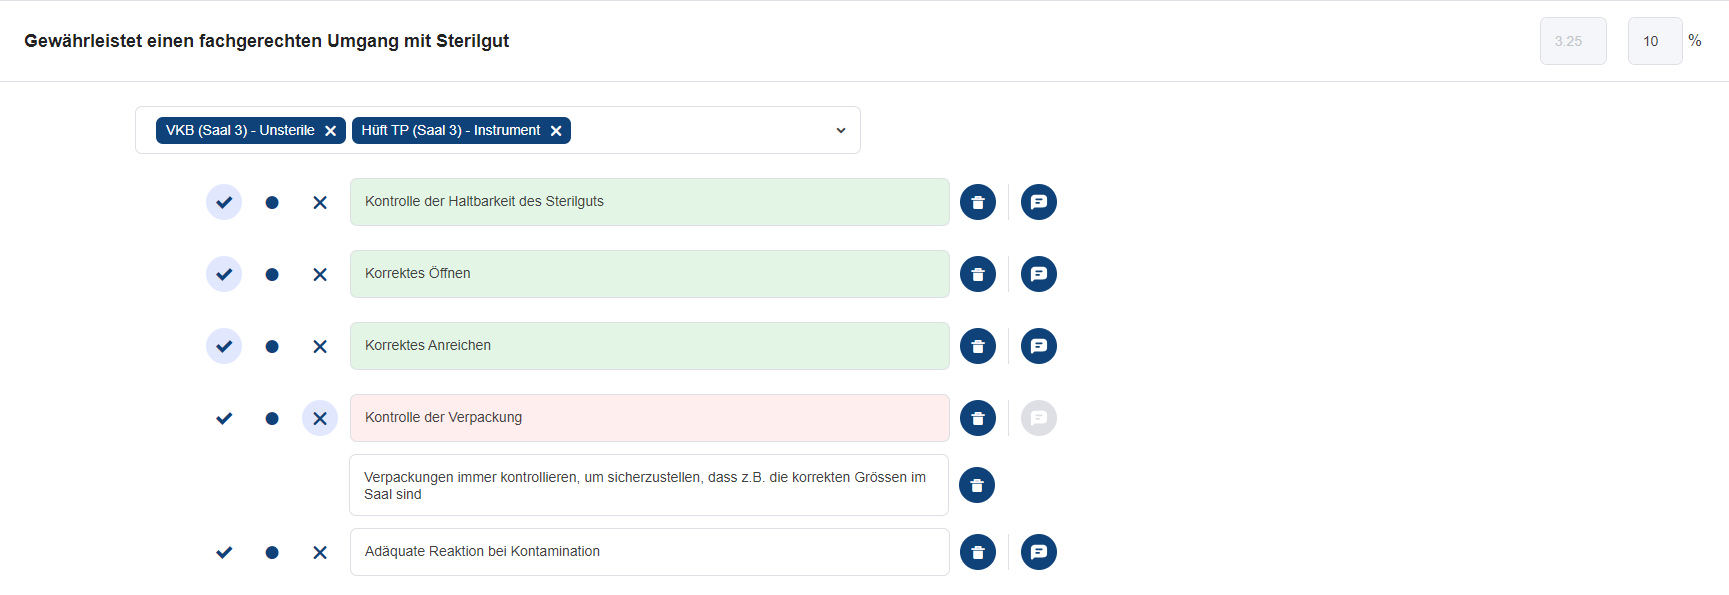Mark Adäquate Reaktion bei Kontamination with X
Screen dimensions: 1729x595
320,552
